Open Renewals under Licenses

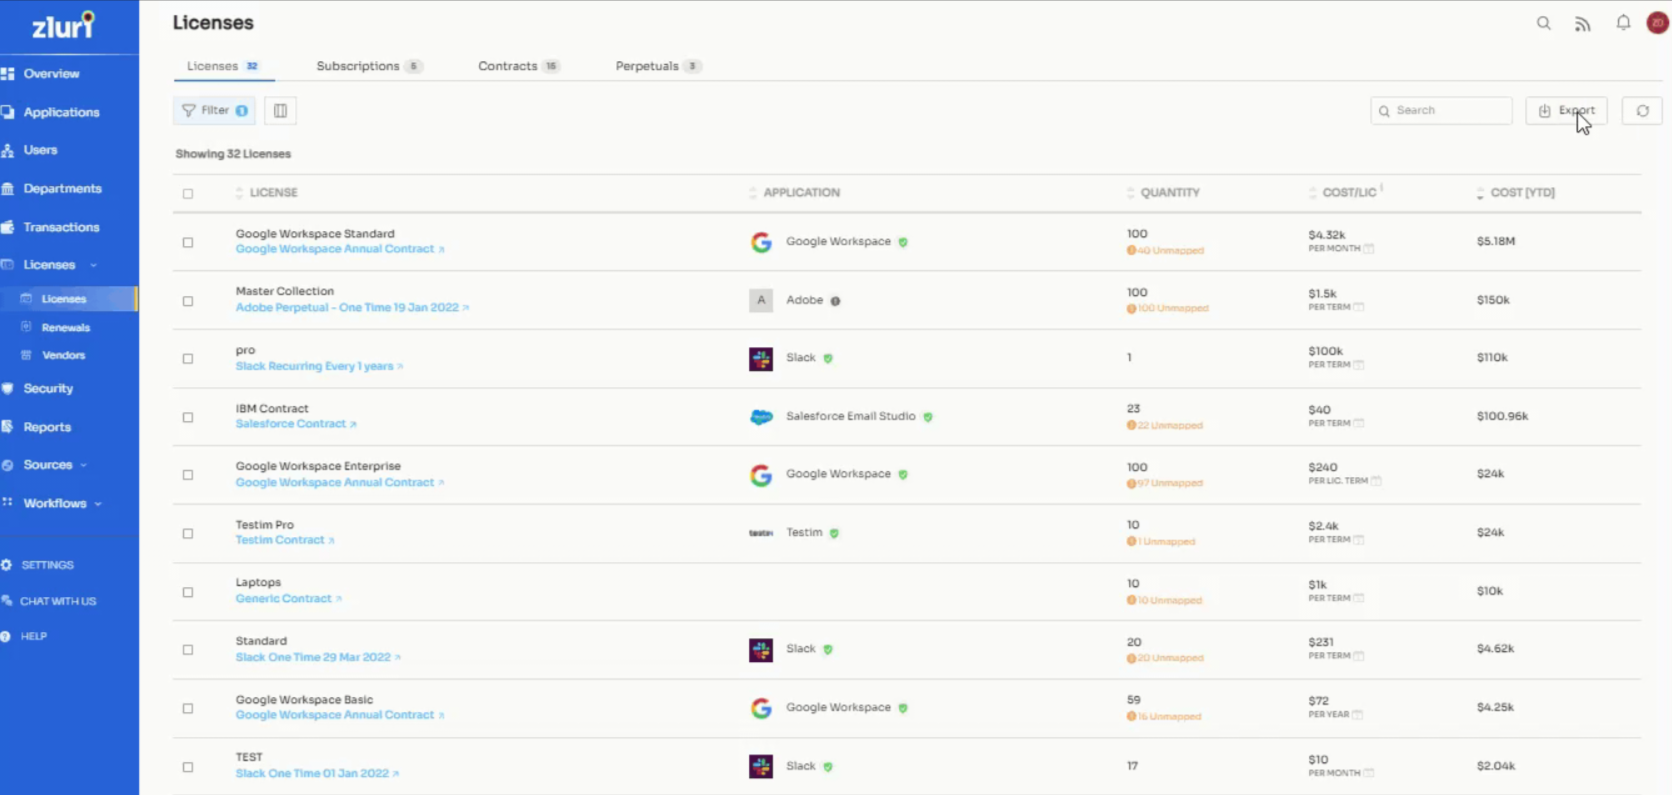(x=66, y=328)
